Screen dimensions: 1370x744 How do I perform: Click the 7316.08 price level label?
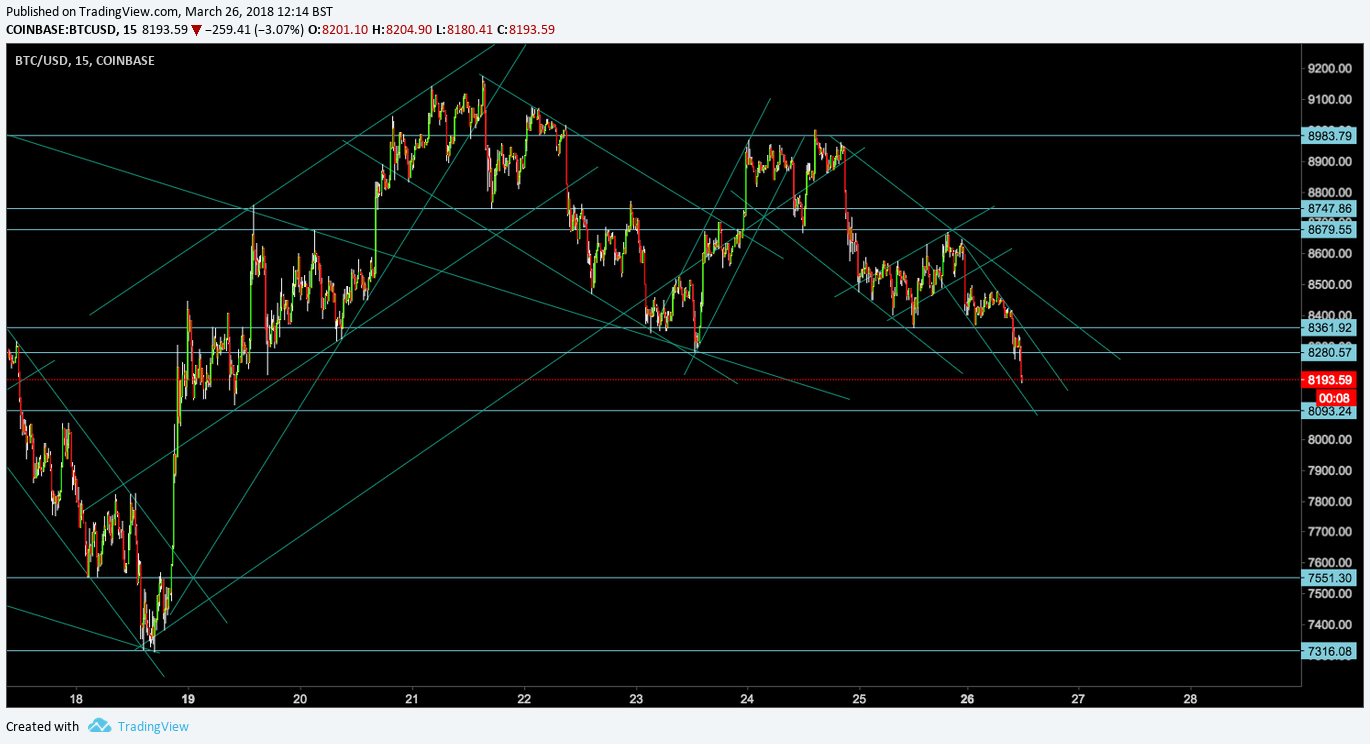click(1330, 651)
